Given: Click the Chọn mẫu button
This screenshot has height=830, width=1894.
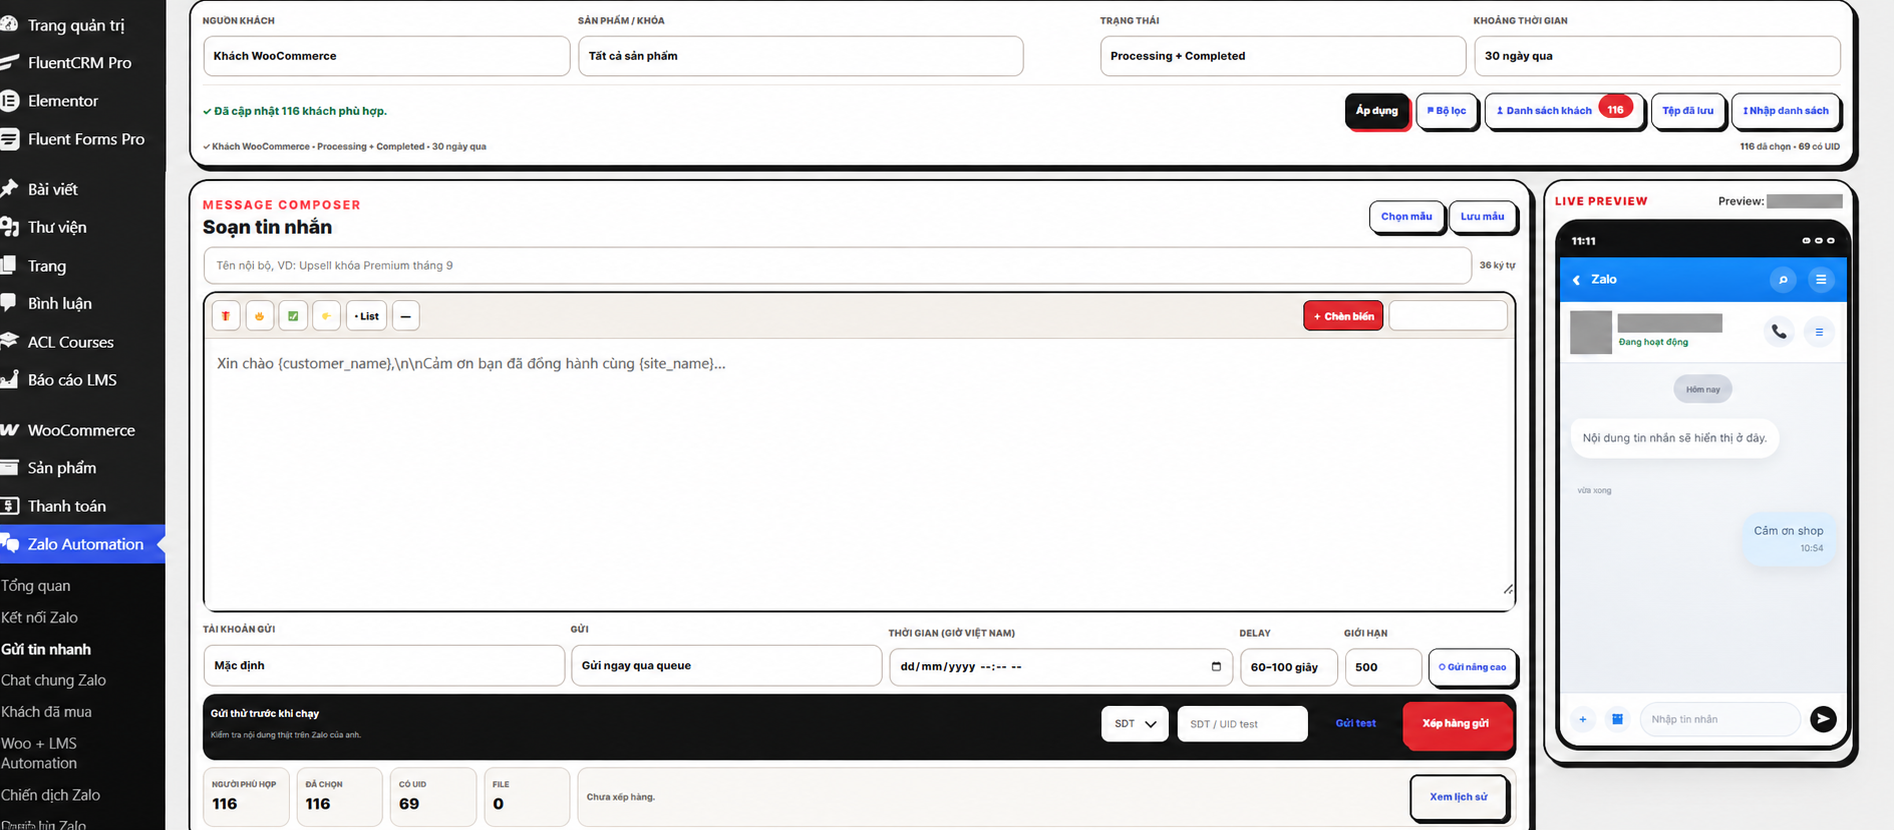Looking at the screenshot, I should pos(1406,217).
